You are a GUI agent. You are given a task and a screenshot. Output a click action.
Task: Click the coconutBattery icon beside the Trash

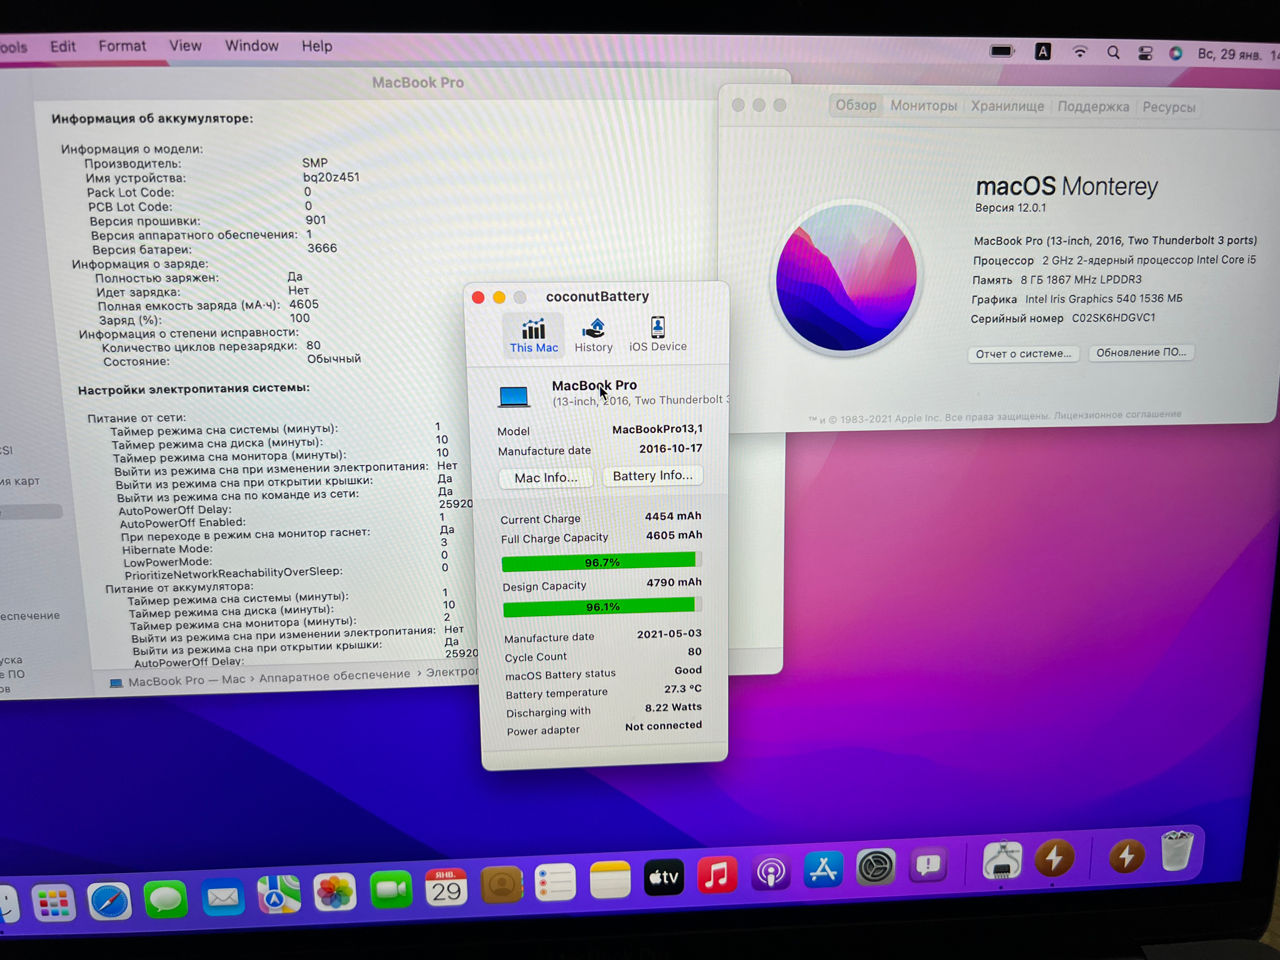click(x=1126, y=855)
